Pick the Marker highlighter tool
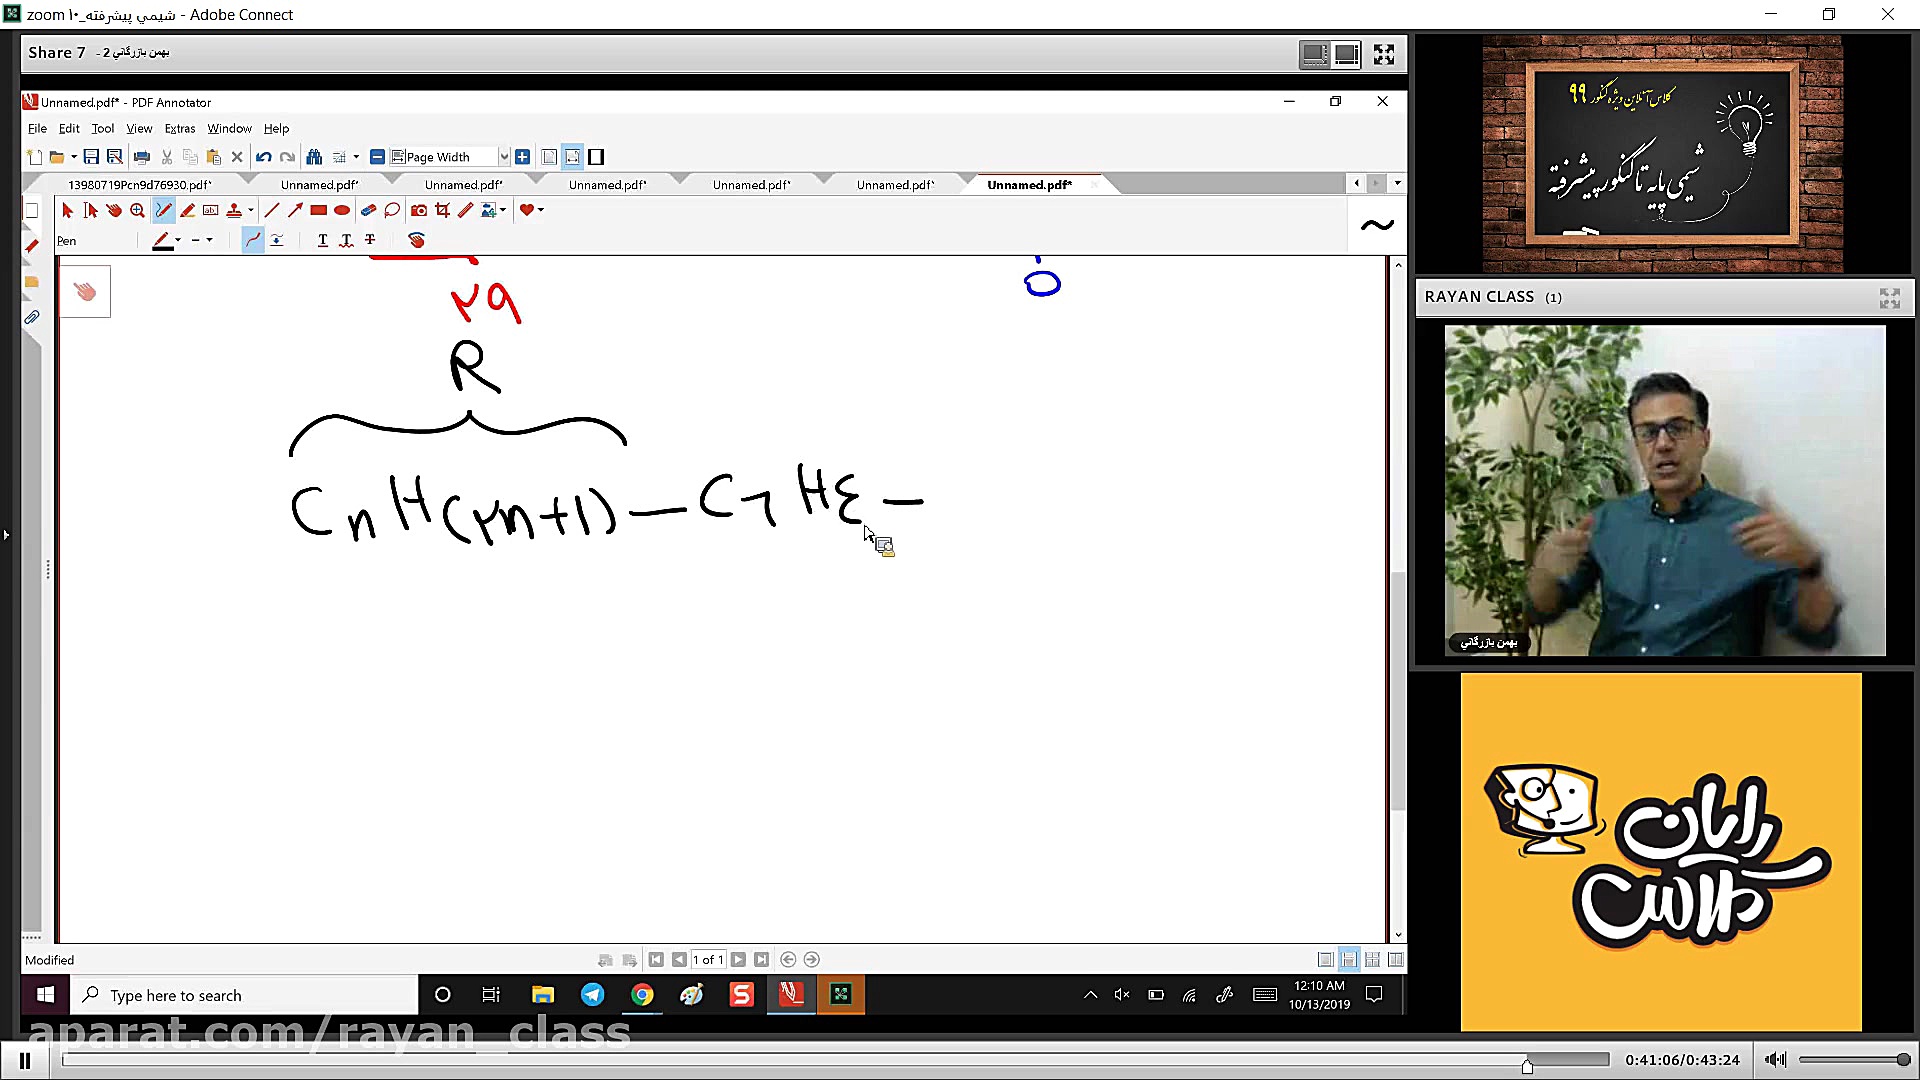1920x1080 pixels. click(187, 210)
